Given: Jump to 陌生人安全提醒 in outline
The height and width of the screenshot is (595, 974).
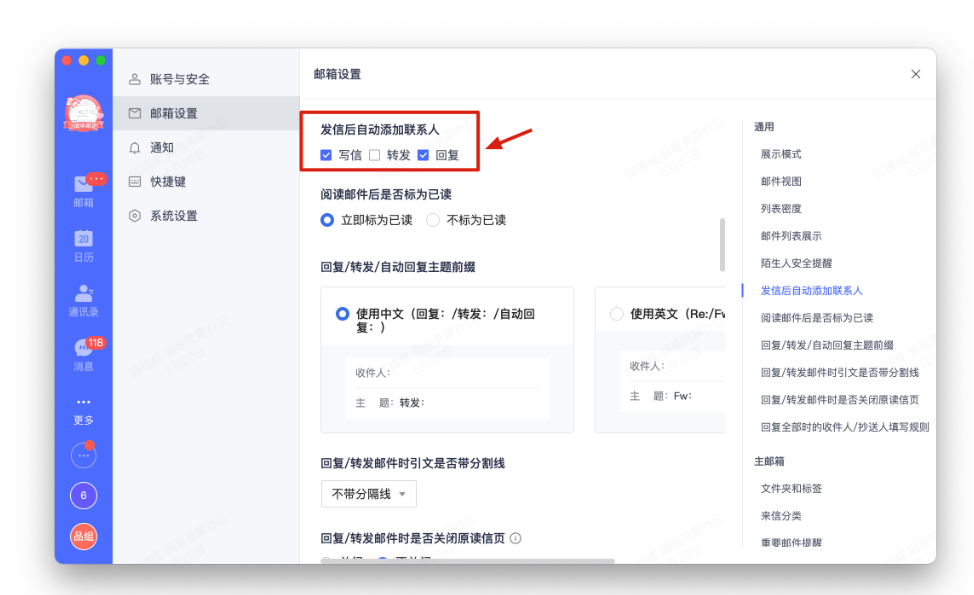Looking at the screenshot, I should [796, 263].
